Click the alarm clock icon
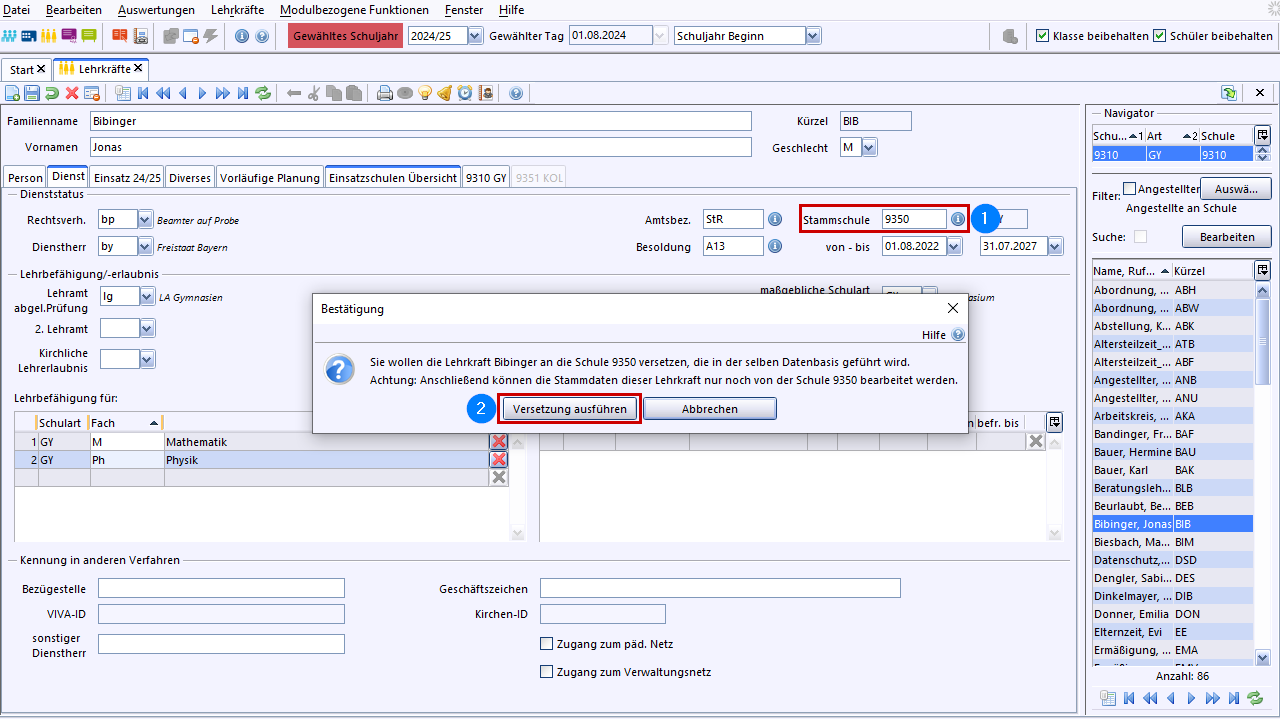1280x720 pixels. (465, 93)
